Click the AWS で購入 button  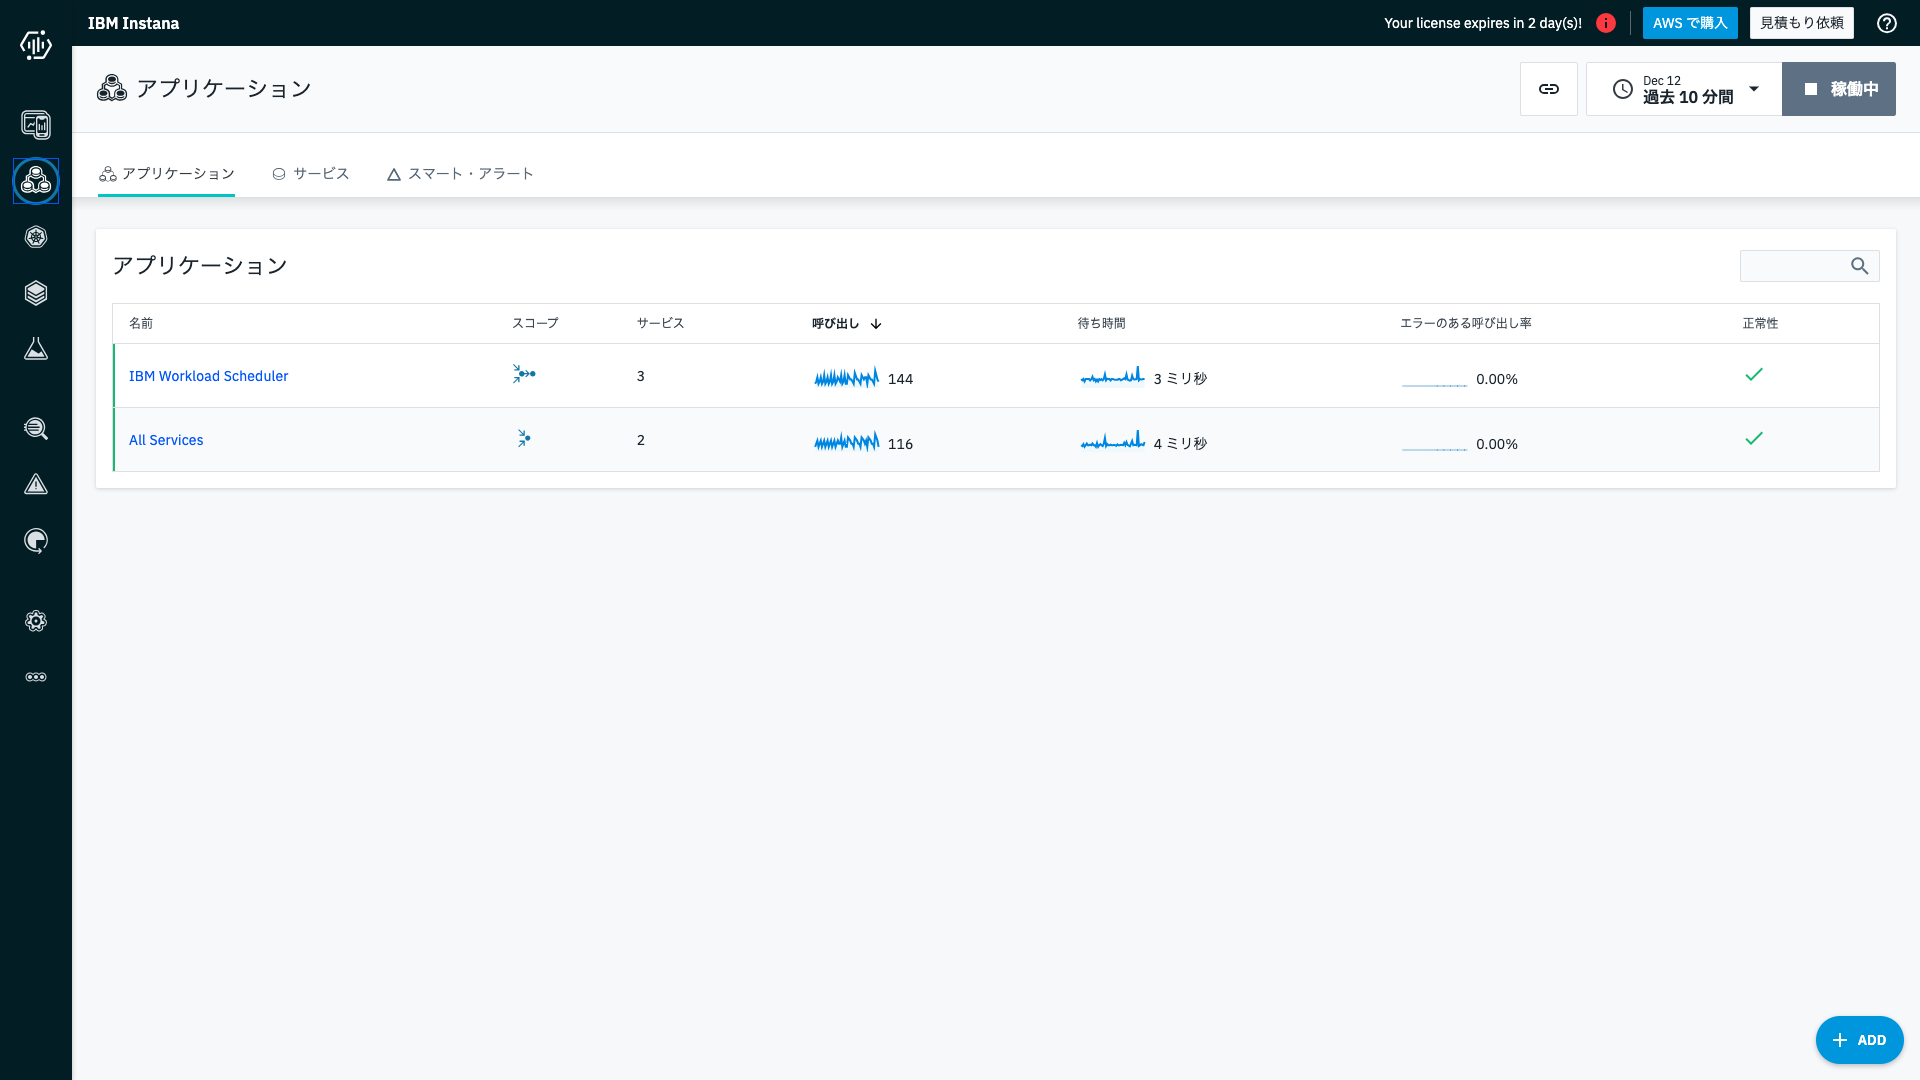tap(1689, 23)
